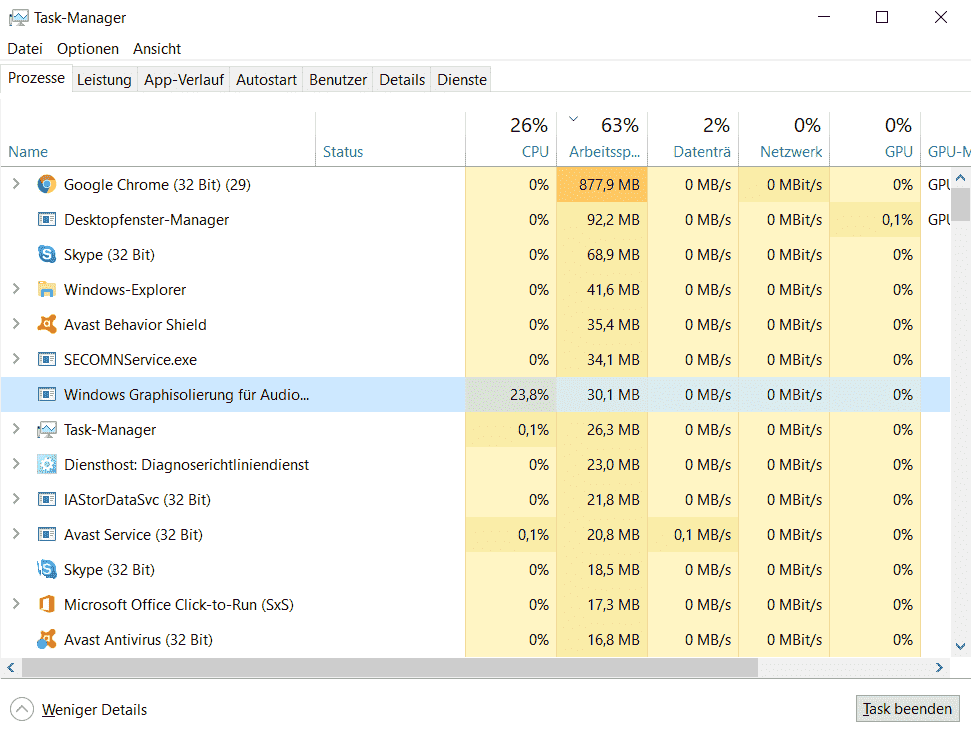
Task: Click the IAStorDataSvc process icon
Action: [46, 499]
